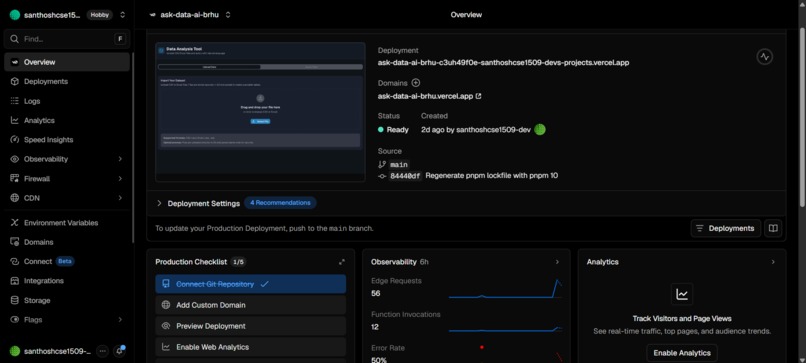Open the account more options ellipsis
The height and width of the screenshot is (363, 806).
(x=102, y=351)
